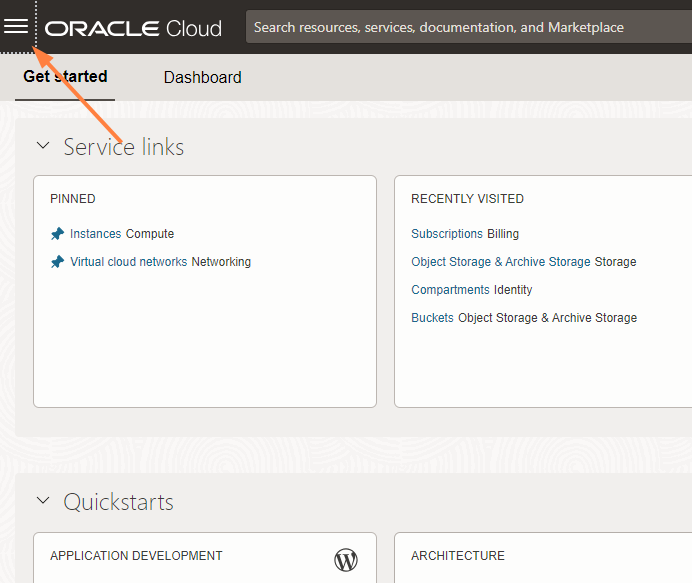692x583 pixels.
Task: Open Object Storage & Archive Storage link
Action: click(500, 262)
